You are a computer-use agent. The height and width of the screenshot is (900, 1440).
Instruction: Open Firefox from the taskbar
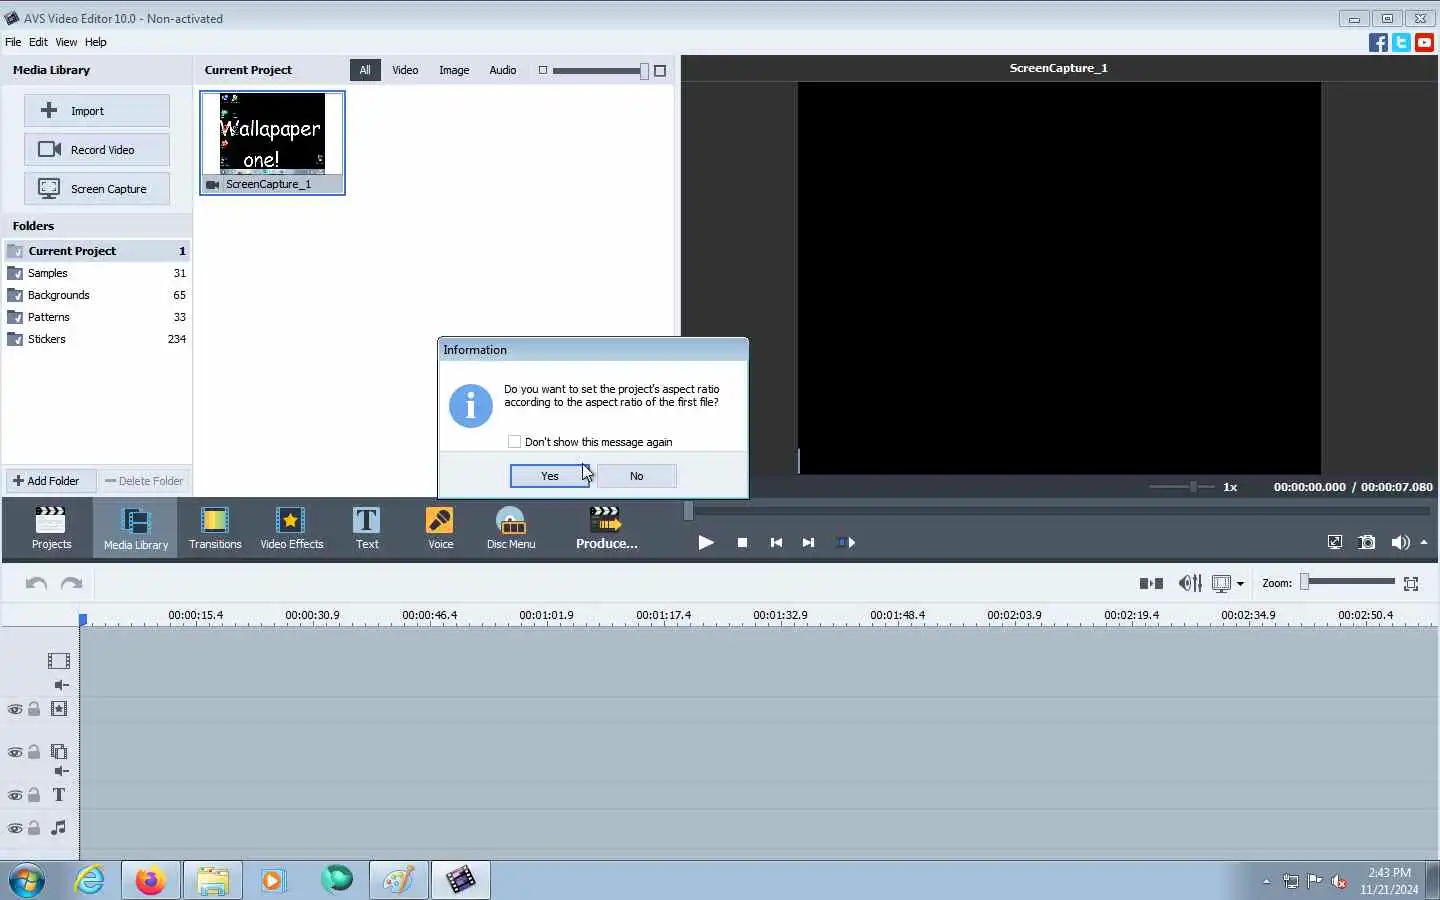[x=151, y=880]
